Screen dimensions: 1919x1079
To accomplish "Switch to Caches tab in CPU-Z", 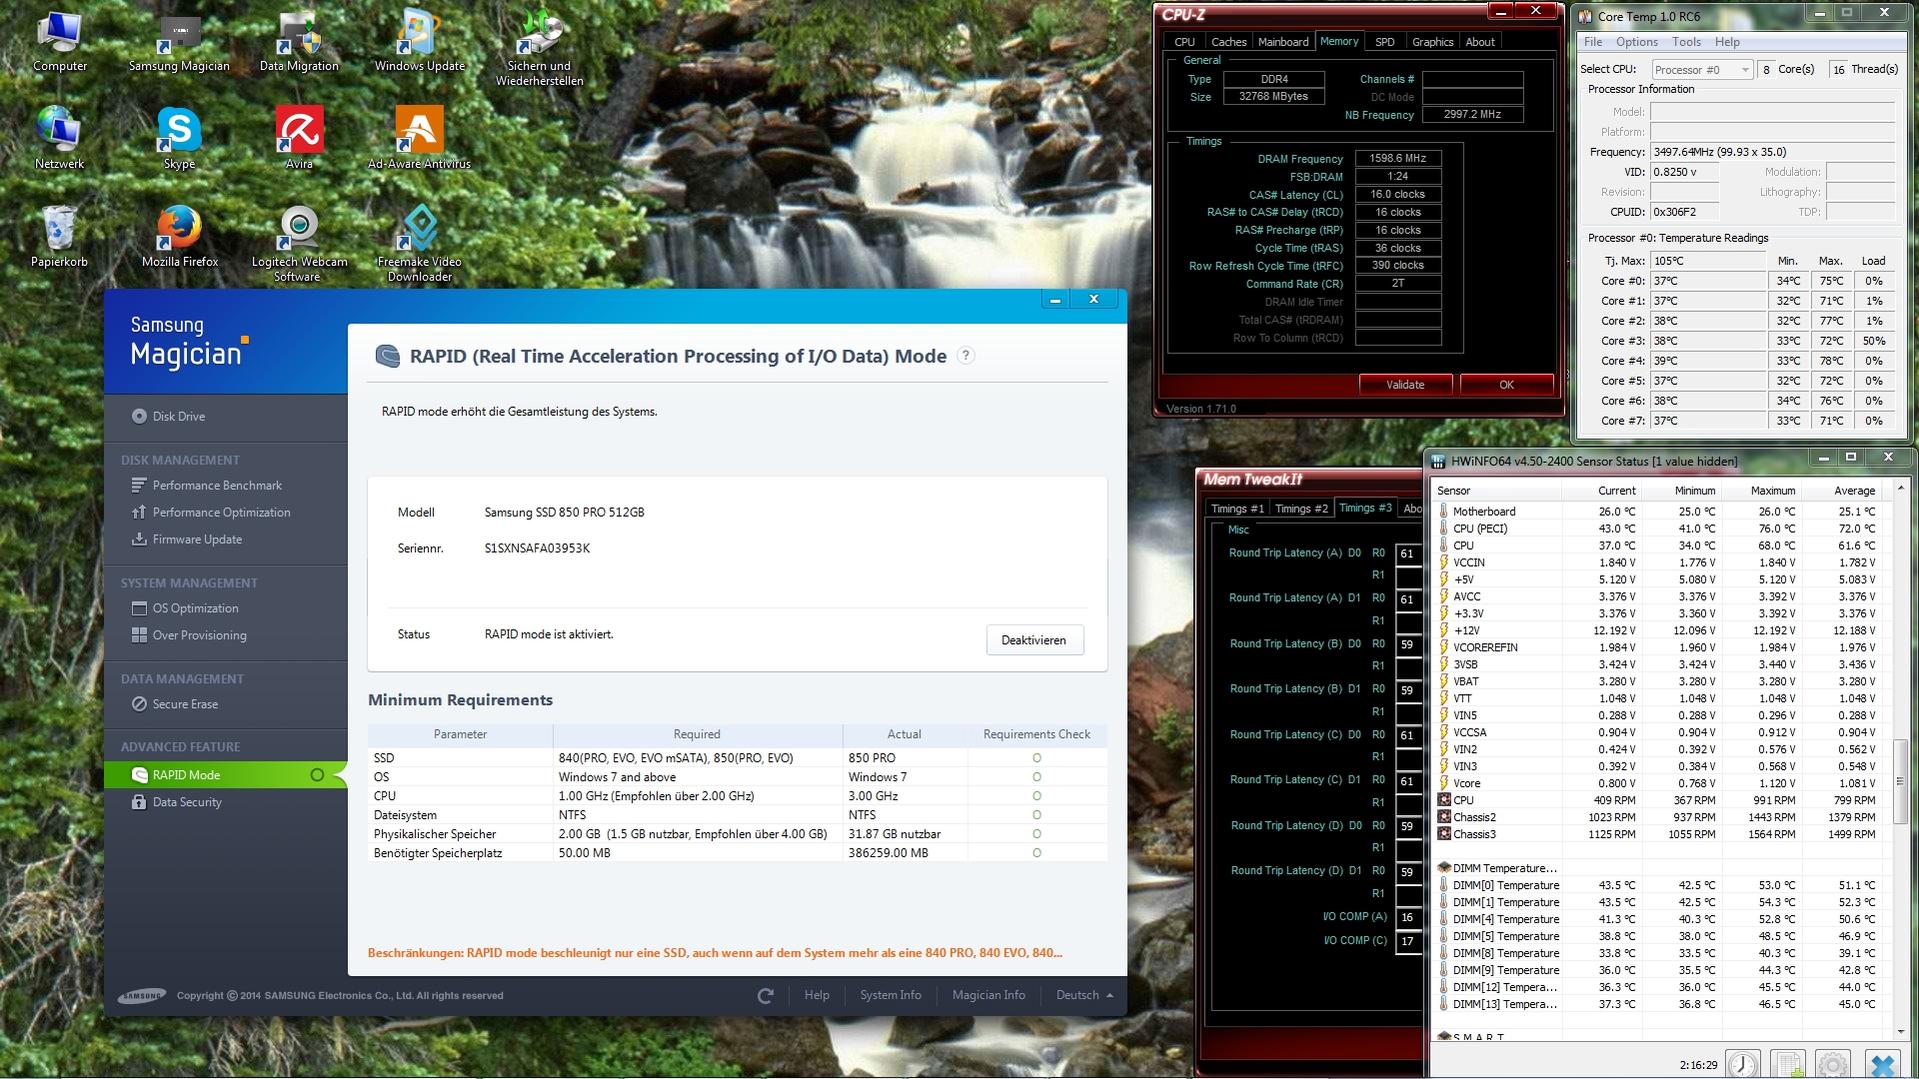I will pyautogui.click(x=1228, y=42).
